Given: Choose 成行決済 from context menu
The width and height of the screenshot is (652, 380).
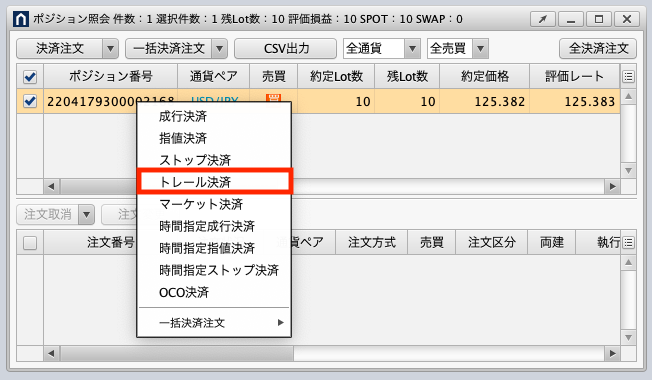Looking at the screenshot, I should pyautogui.click(x=214, y=116).
